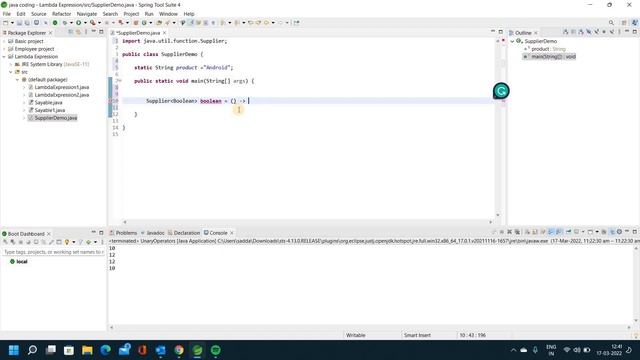The image size is (640, 360).
Task: Click the Save toolbar icon
Action: point(19,23)
